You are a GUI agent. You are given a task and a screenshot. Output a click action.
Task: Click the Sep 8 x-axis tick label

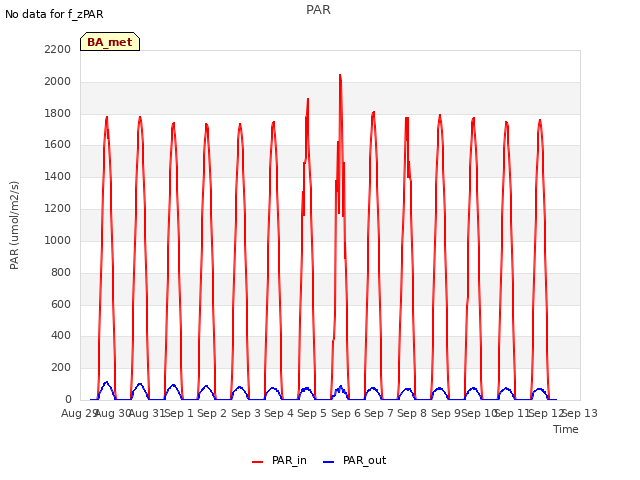point(412,413)
